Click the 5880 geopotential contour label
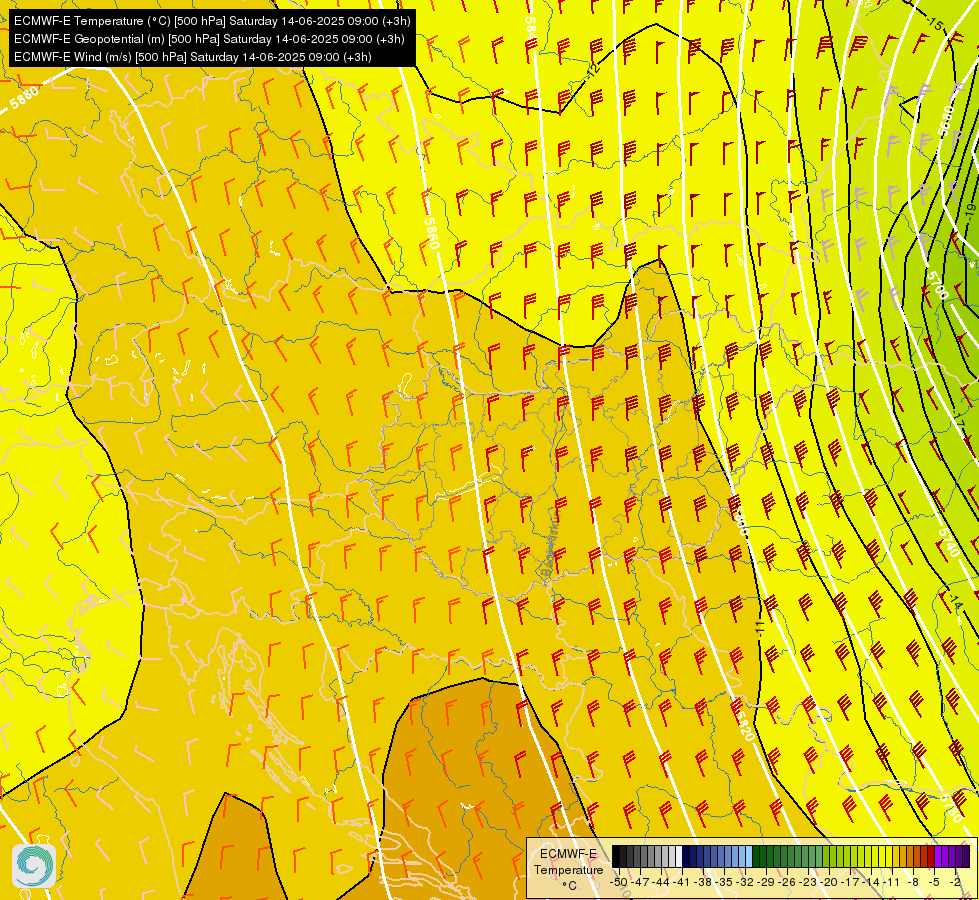Image resolution: width=979 pixels, height=900 pixels. (x=24, y=98)
